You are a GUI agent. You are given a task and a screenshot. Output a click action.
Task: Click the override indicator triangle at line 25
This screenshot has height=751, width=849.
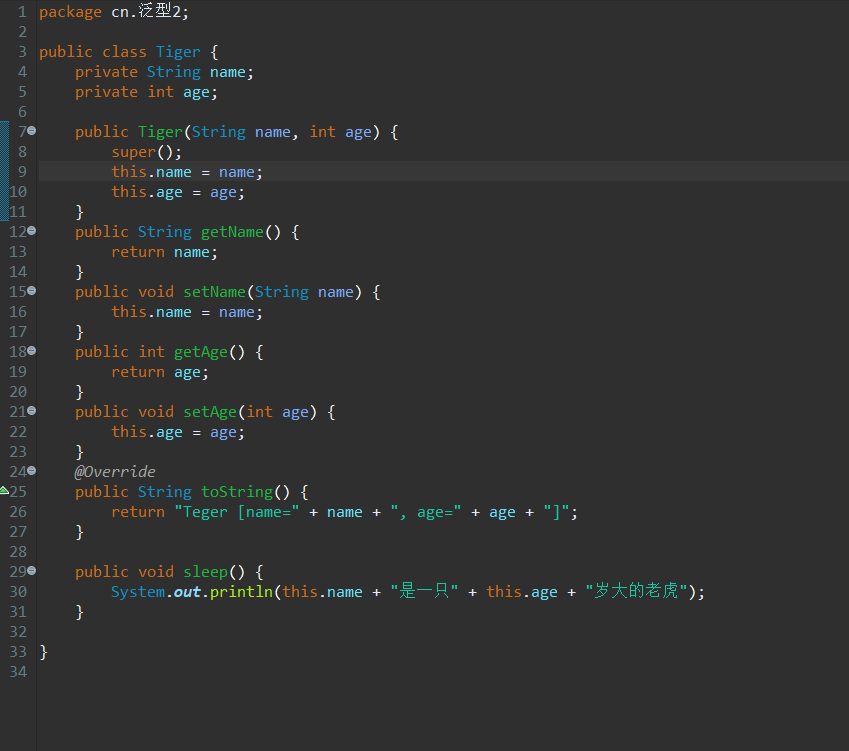(x=4, y=490)
